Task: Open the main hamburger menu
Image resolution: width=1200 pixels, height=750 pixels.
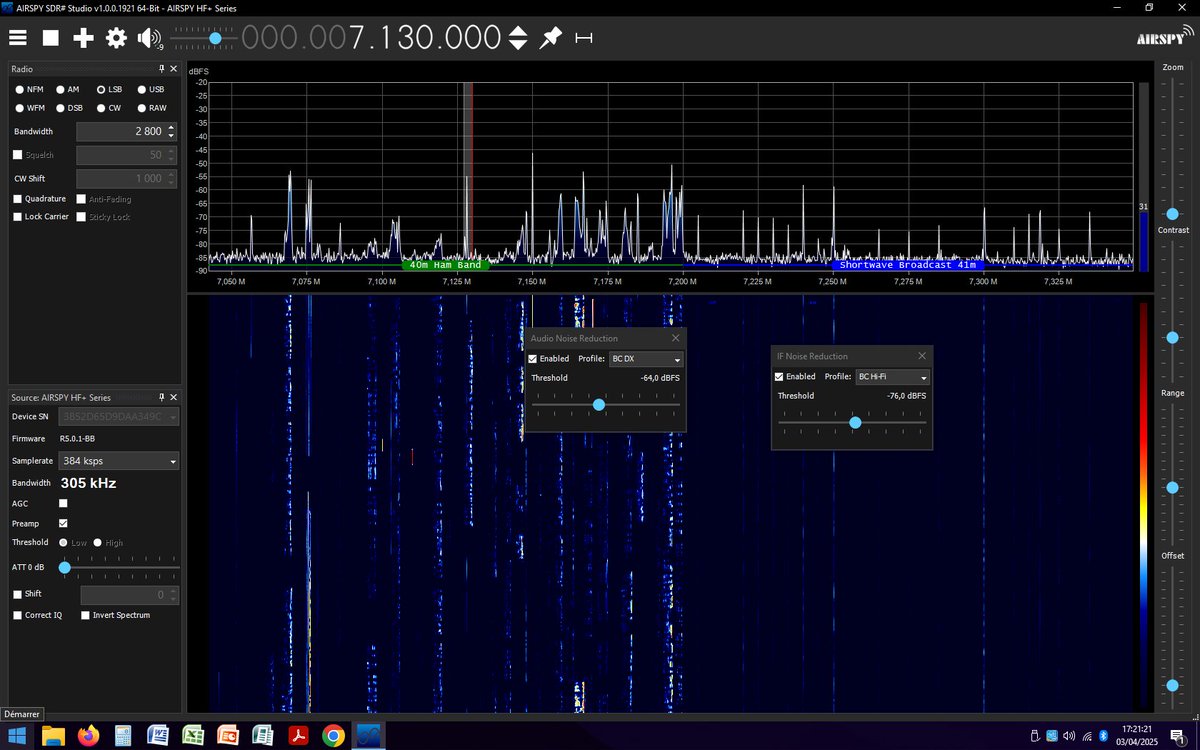Action: click(x=18, y=38)
